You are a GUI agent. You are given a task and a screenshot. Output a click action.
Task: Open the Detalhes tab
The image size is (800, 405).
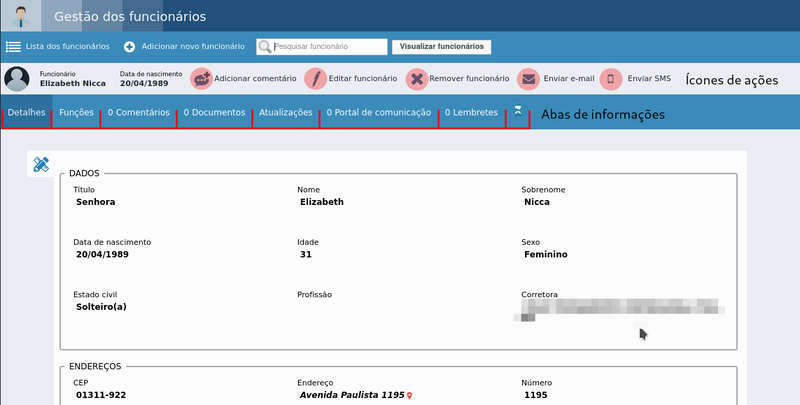27,112
